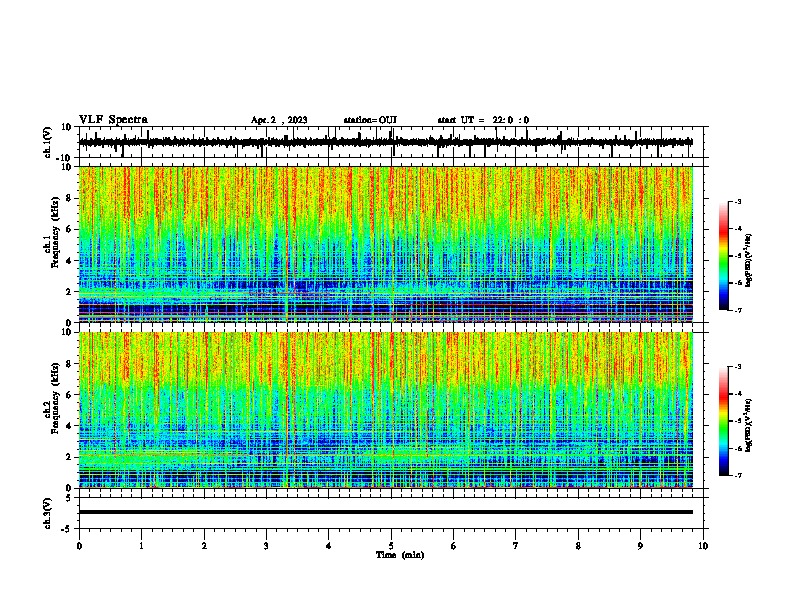Click time axis tick label "1"
792x612 pixels.
pyautogui.click(x=142, y=546)
